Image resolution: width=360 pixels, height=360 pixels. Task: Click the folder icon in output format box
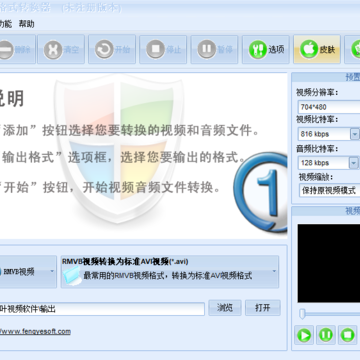coord(72,276)
